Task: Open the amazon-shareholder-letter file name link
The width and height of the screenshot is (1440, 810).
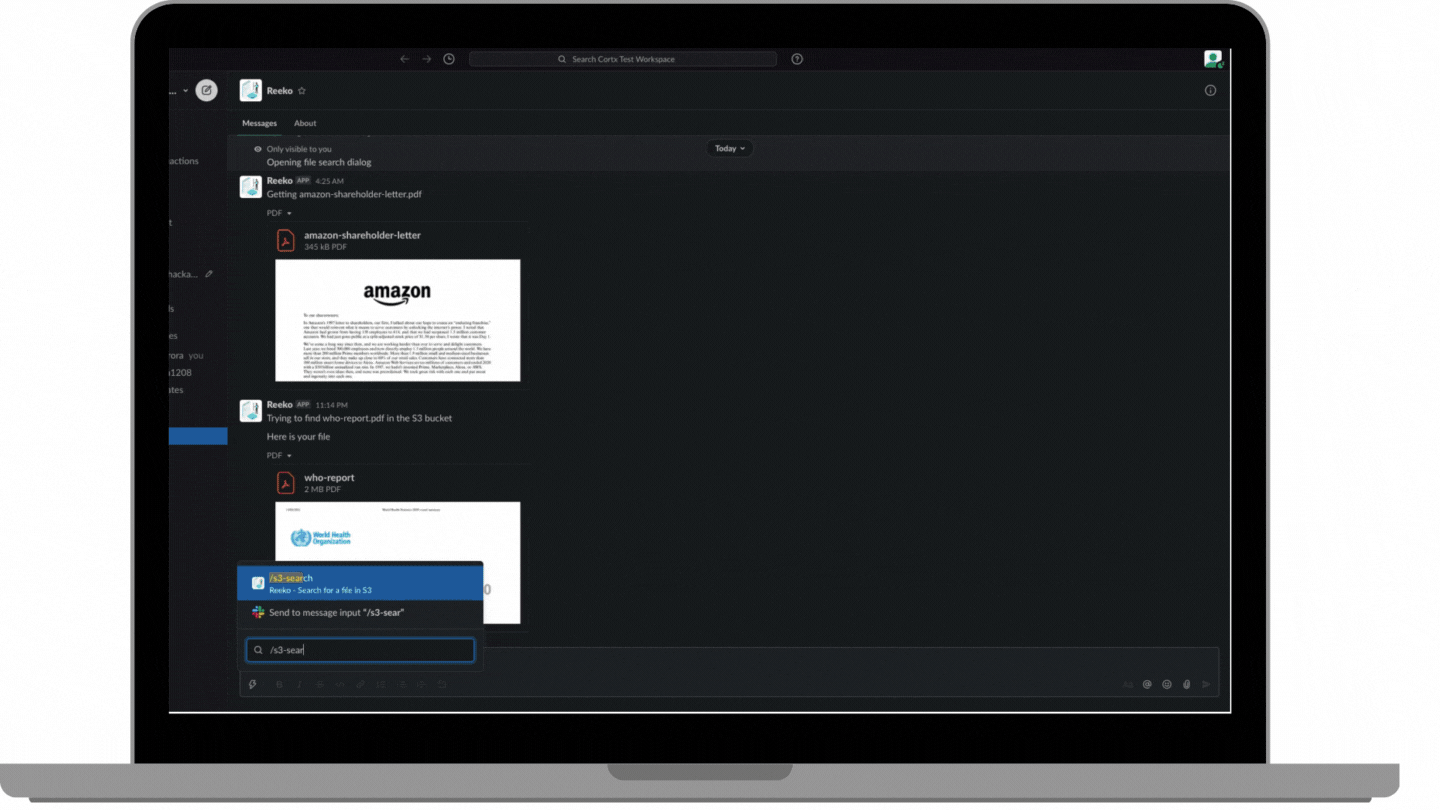Action: 362,235
